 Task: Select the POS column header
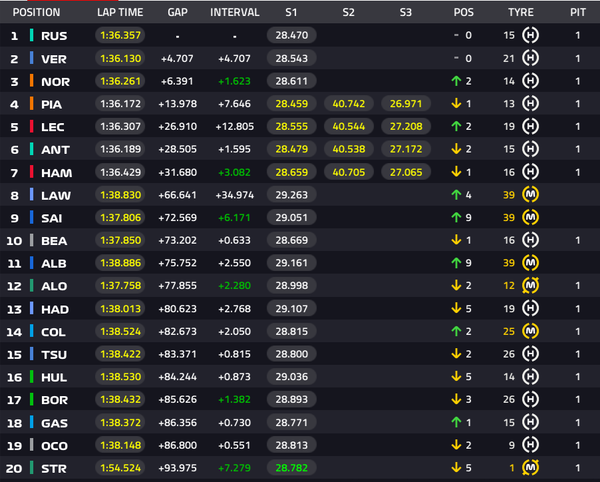463,12
